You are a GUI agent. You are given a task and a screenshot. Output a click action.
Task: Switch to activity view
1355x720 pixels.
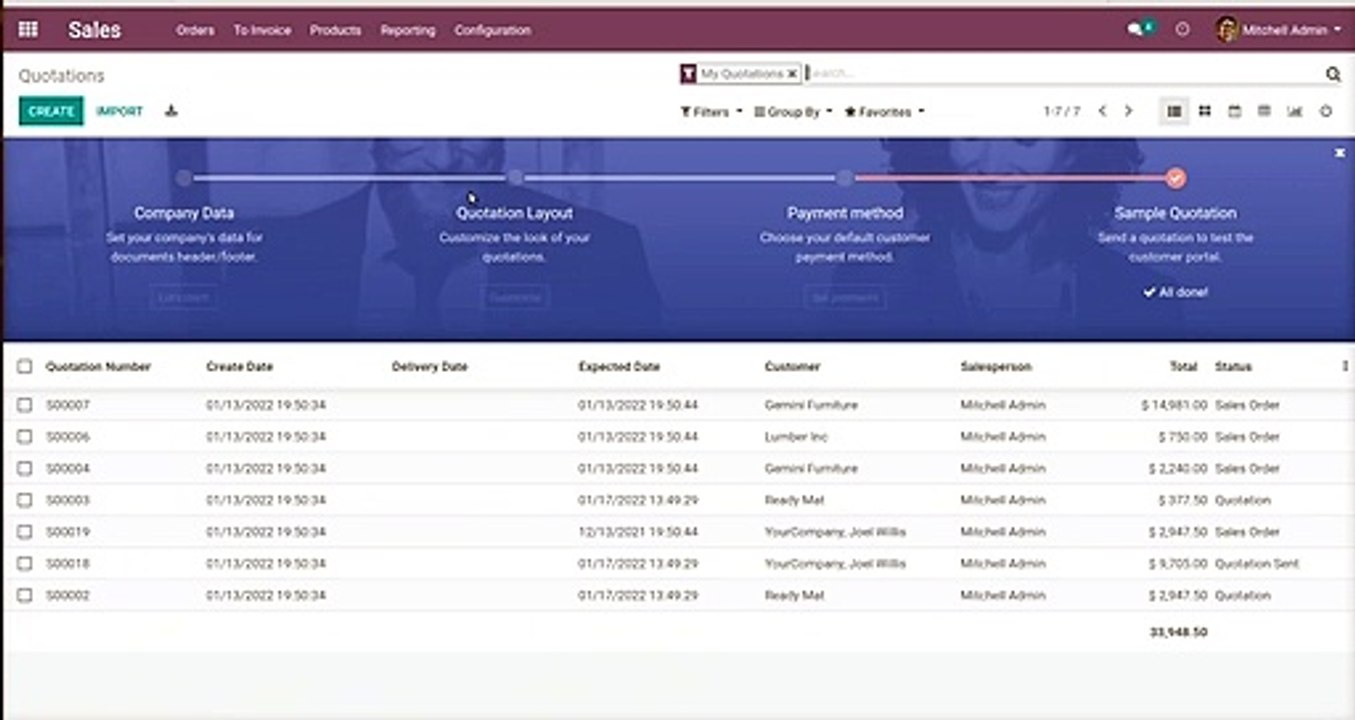(x=1326, y=111)
